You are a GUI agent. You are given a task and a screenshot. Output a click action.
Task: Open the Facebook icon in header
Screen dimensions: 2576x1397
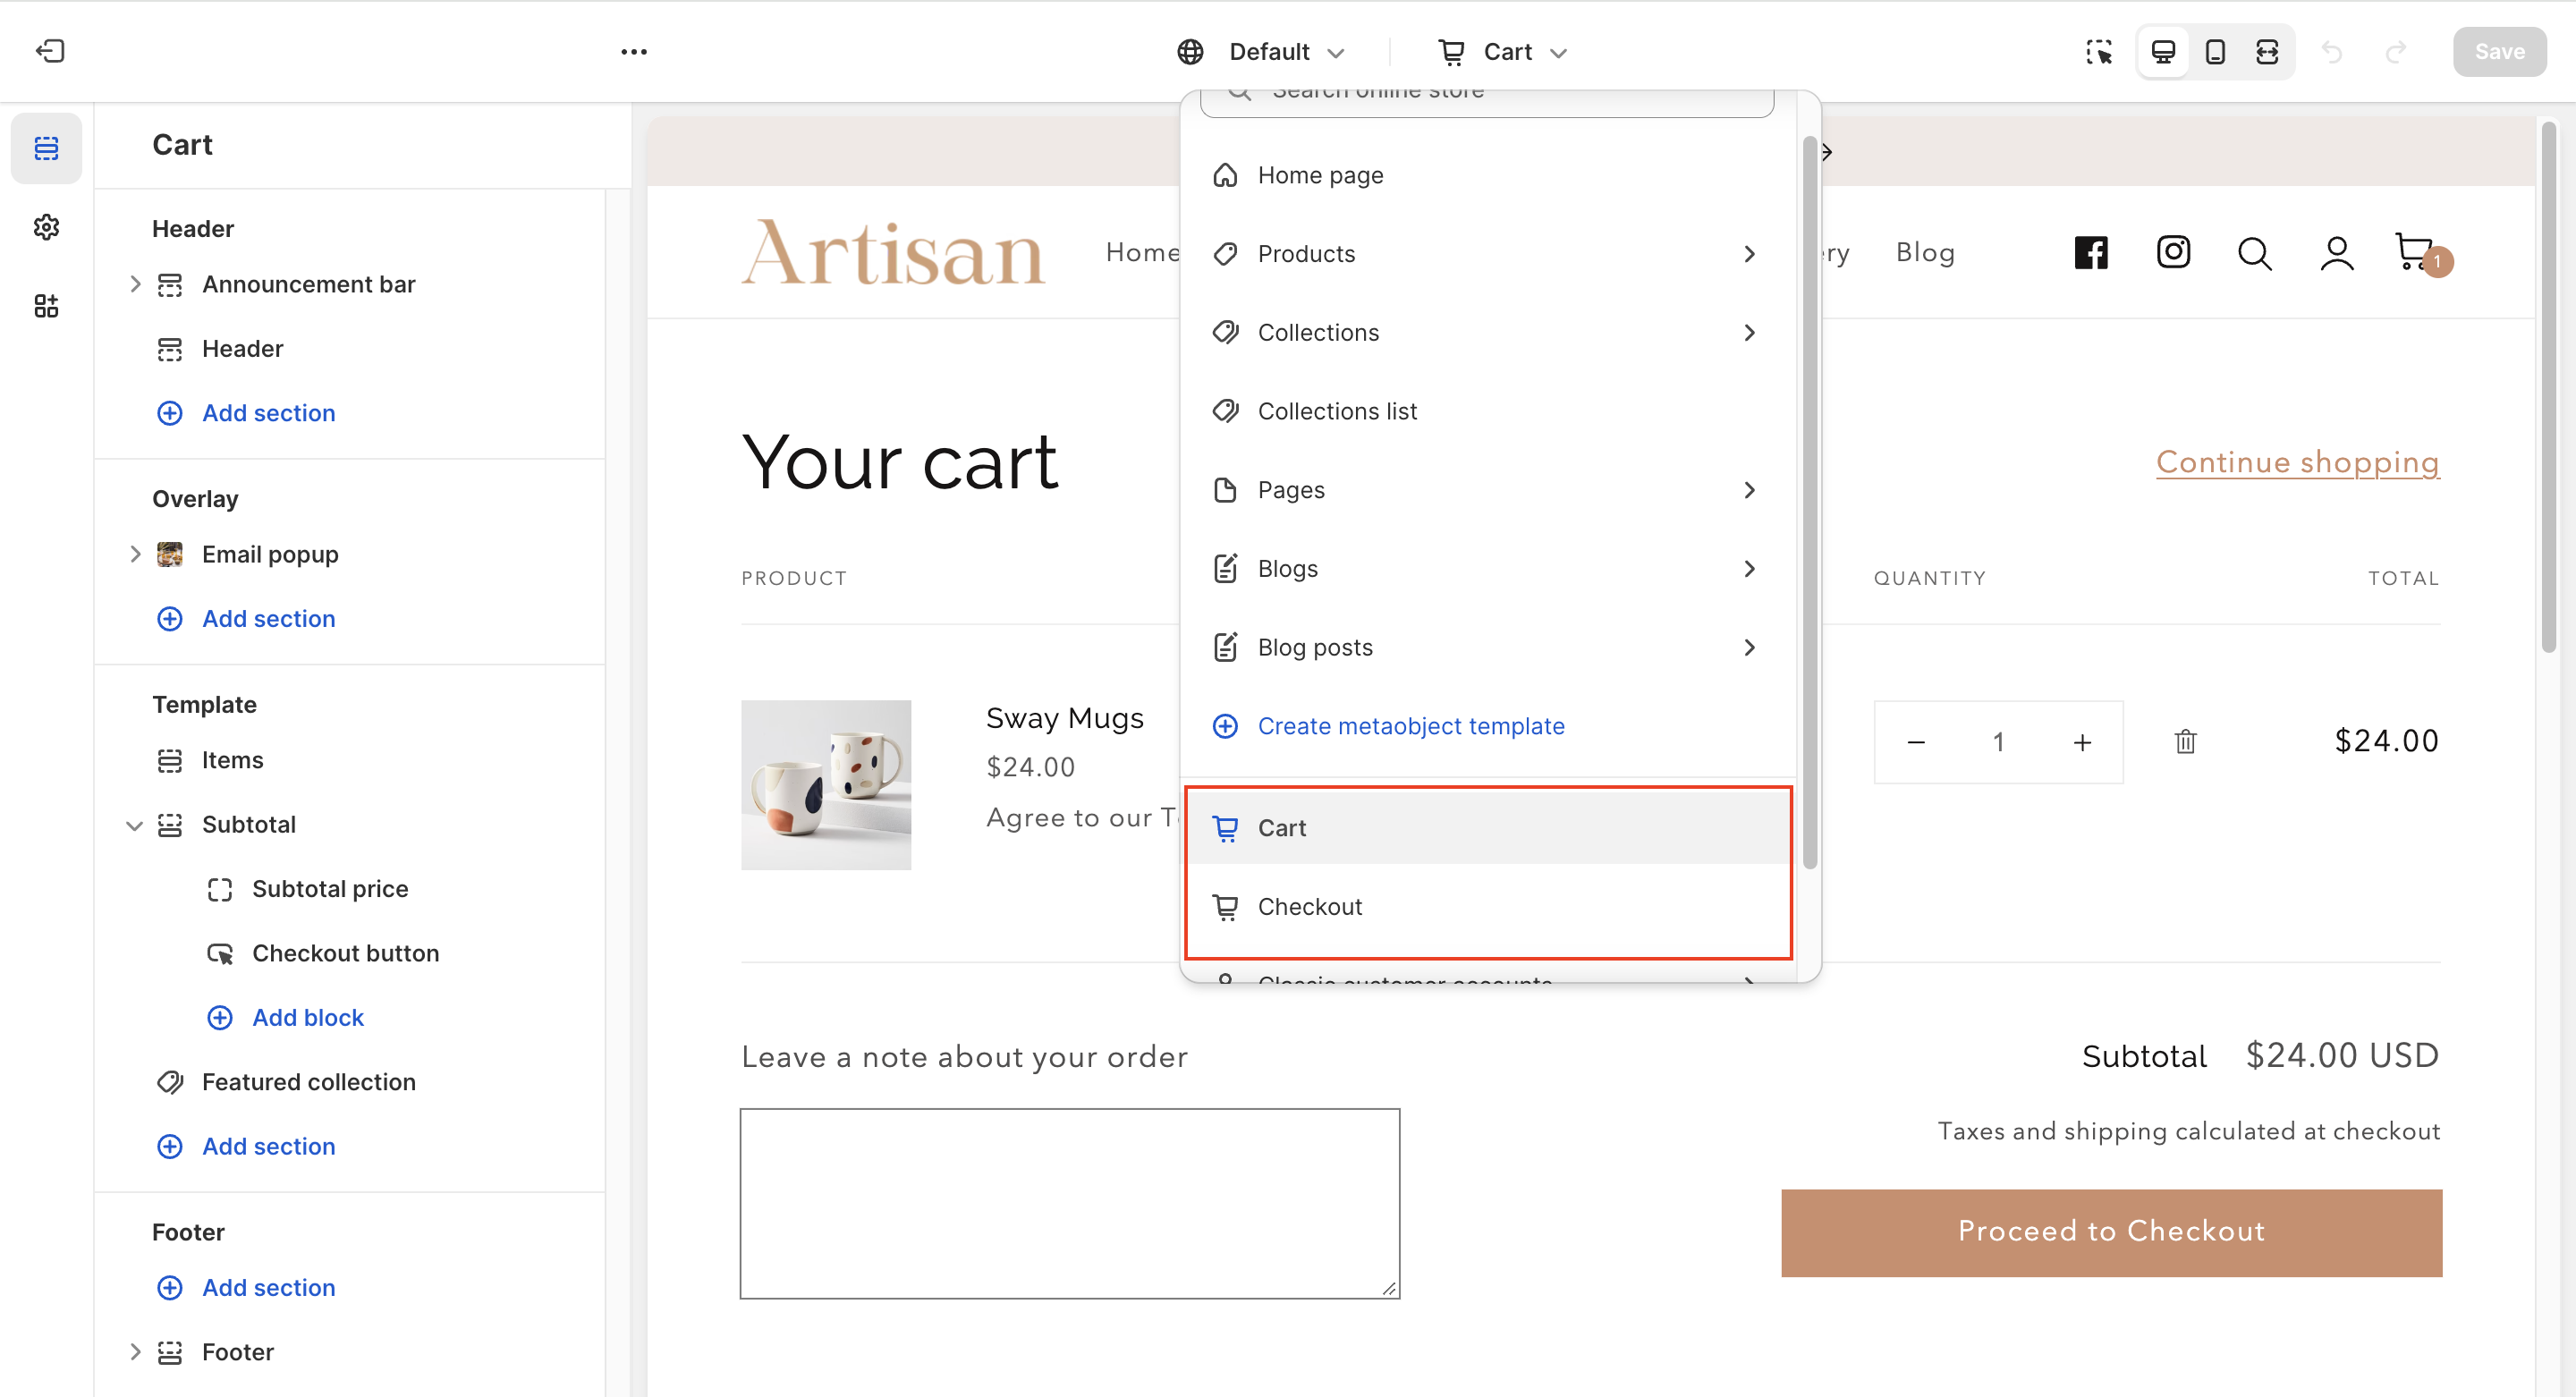[2091, 253]
